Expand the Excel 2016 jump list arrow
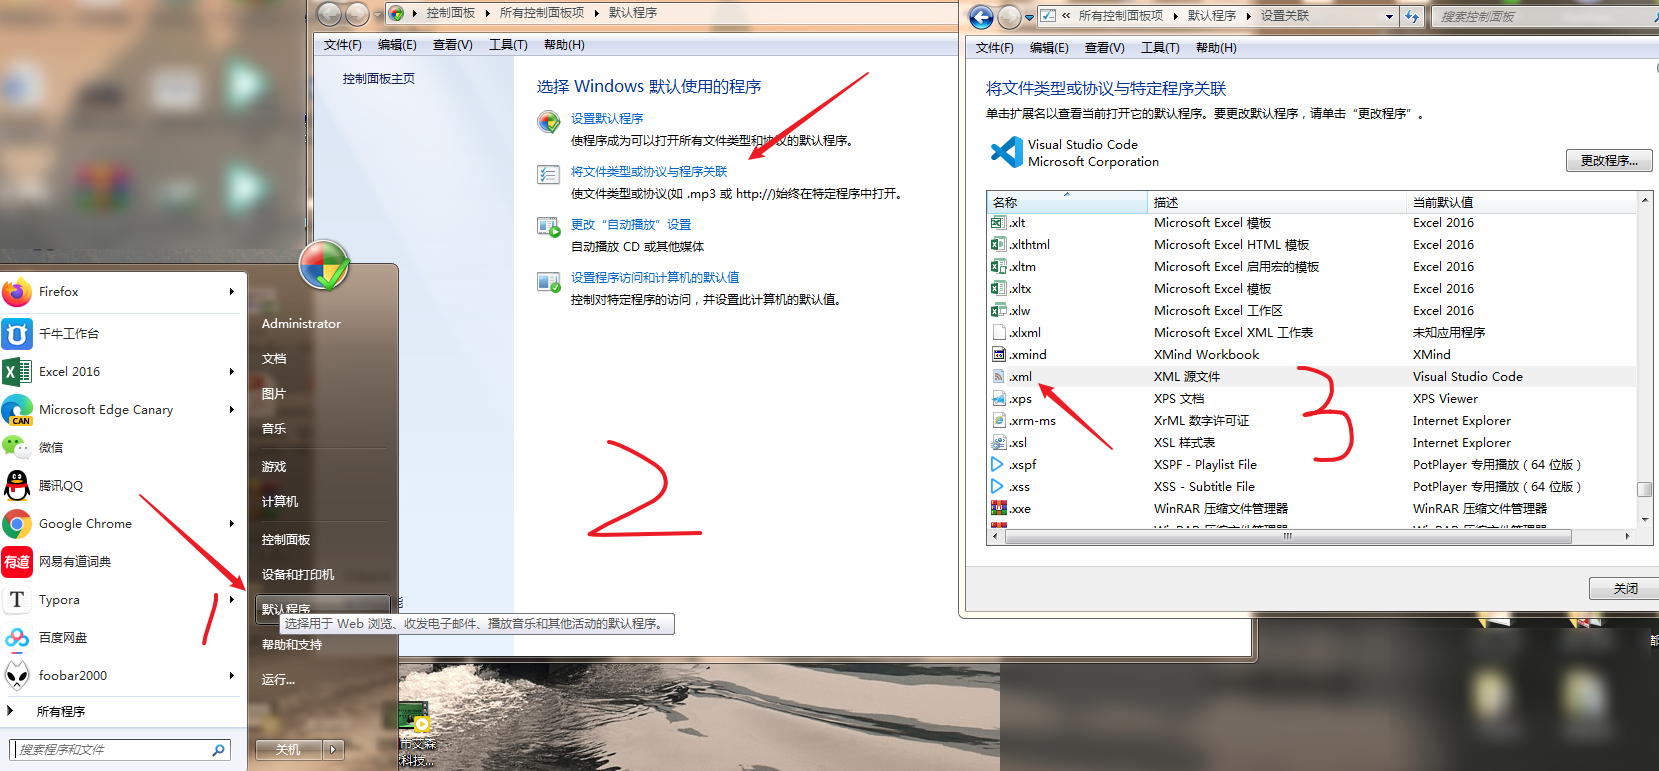The width and height of the screenshot is (1659, 771). click(x=231, y=372)
